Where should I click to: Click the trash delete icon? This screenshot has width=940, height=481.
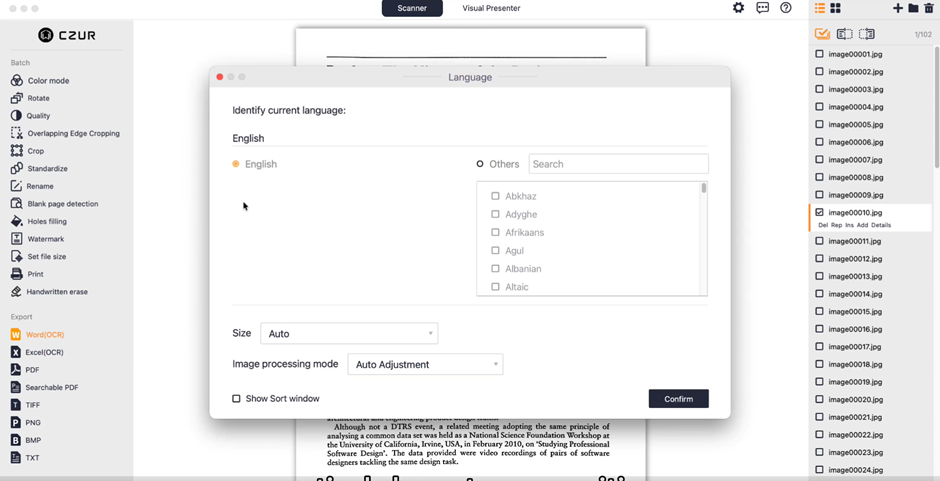pos(929,8)
